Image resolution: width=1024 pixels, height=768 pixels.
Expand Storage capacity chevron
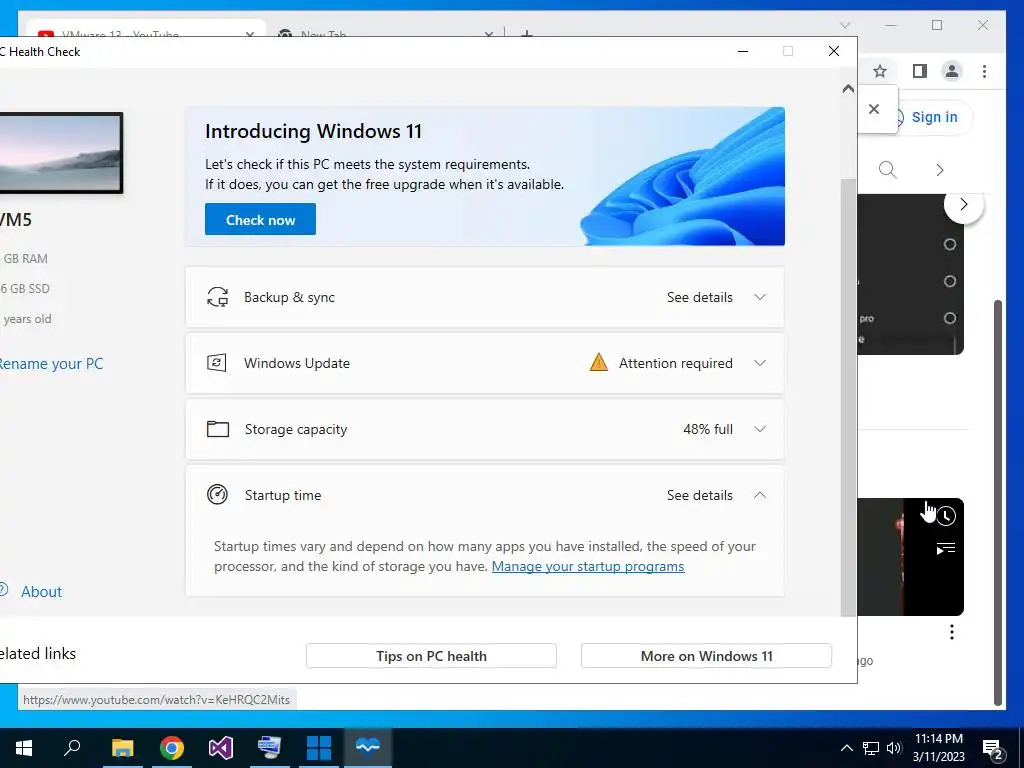760,429
